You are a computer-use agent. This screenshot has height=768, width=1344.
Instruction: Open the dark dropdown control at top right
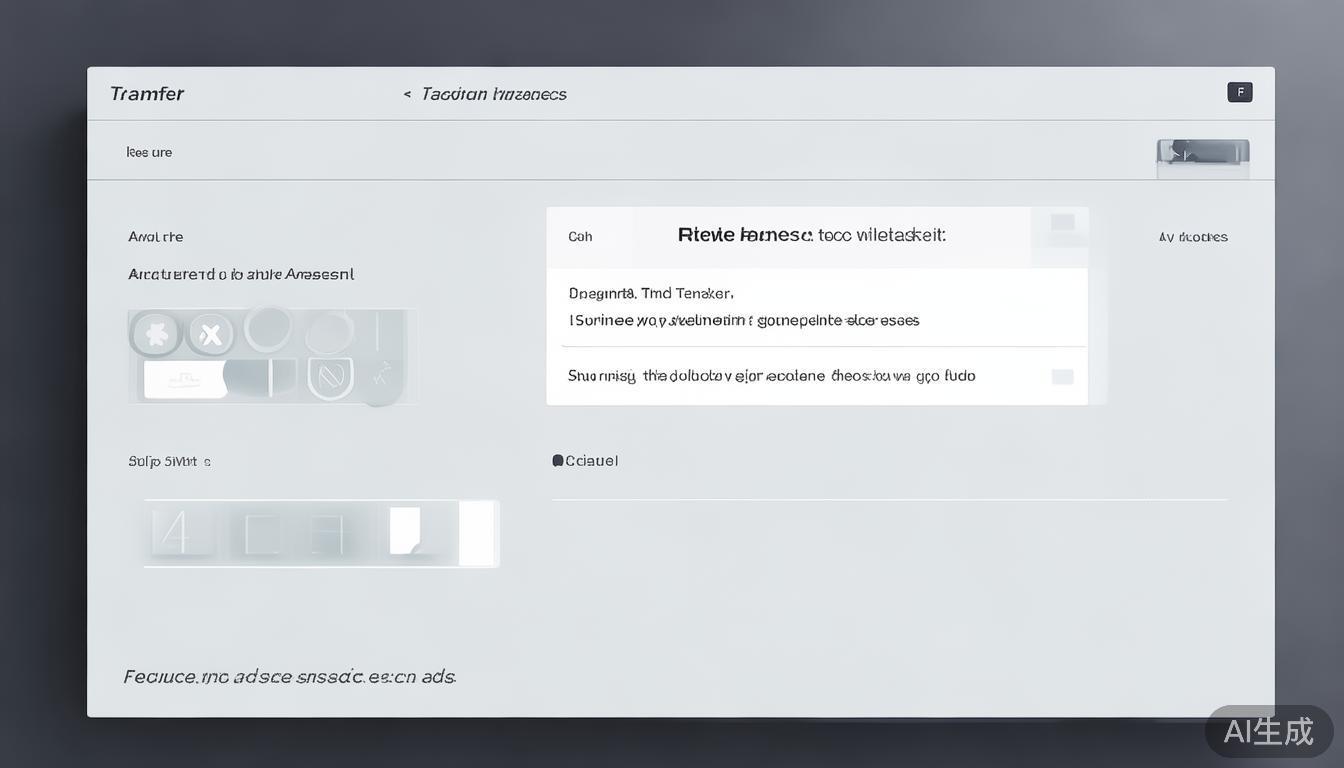(1203, 152)
